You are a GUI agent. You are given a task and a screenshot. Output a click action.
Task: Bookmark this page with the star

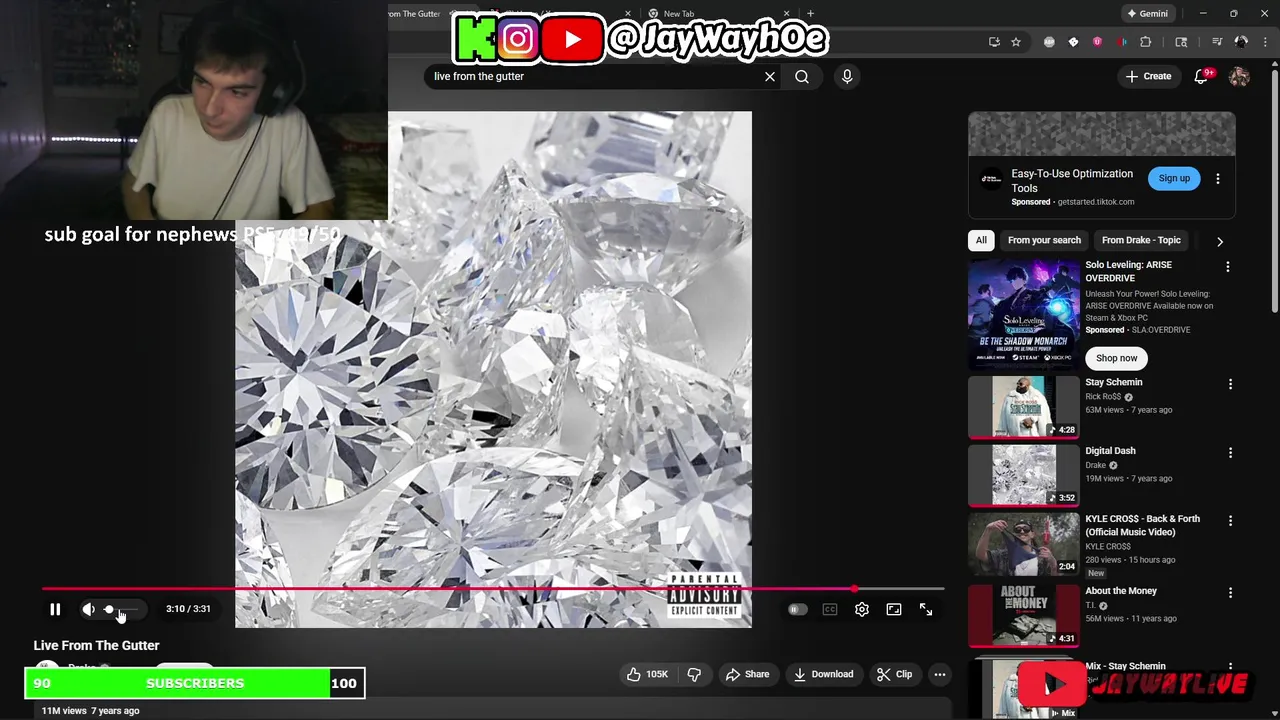tap(1016, 42)
